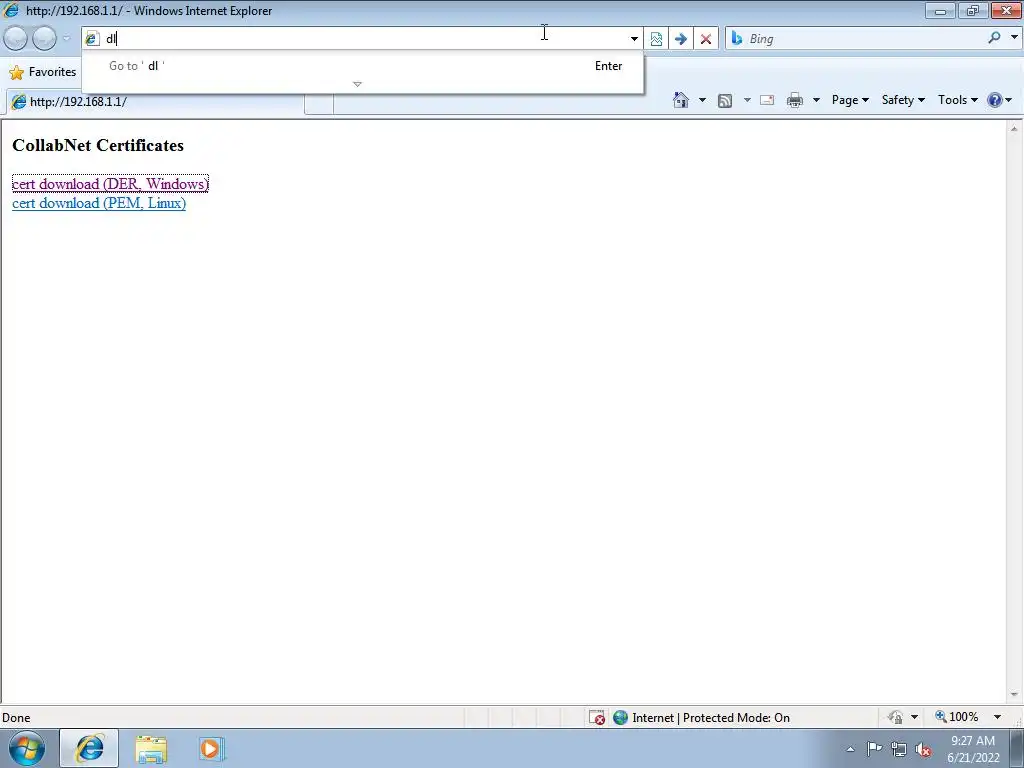Click the RSS feeds icon

725,101
